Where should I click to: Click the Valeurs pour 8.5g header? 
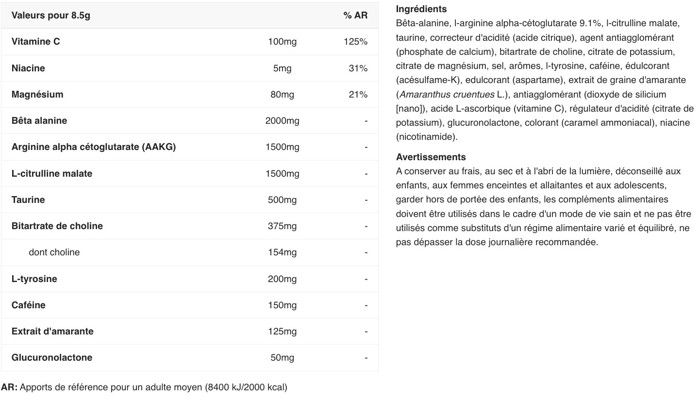[x=51, y=15]
